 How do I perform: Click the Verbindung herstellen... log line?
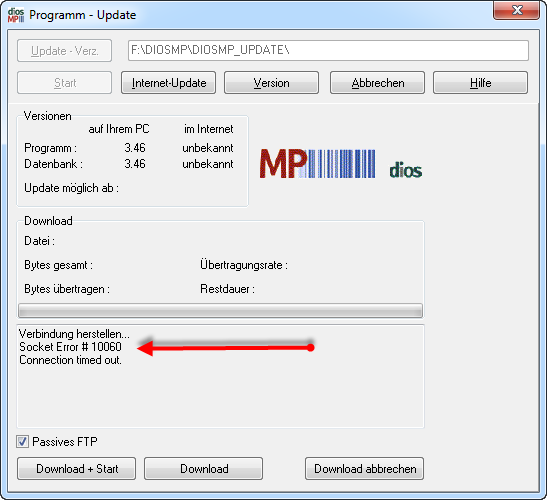click(74, 334)
